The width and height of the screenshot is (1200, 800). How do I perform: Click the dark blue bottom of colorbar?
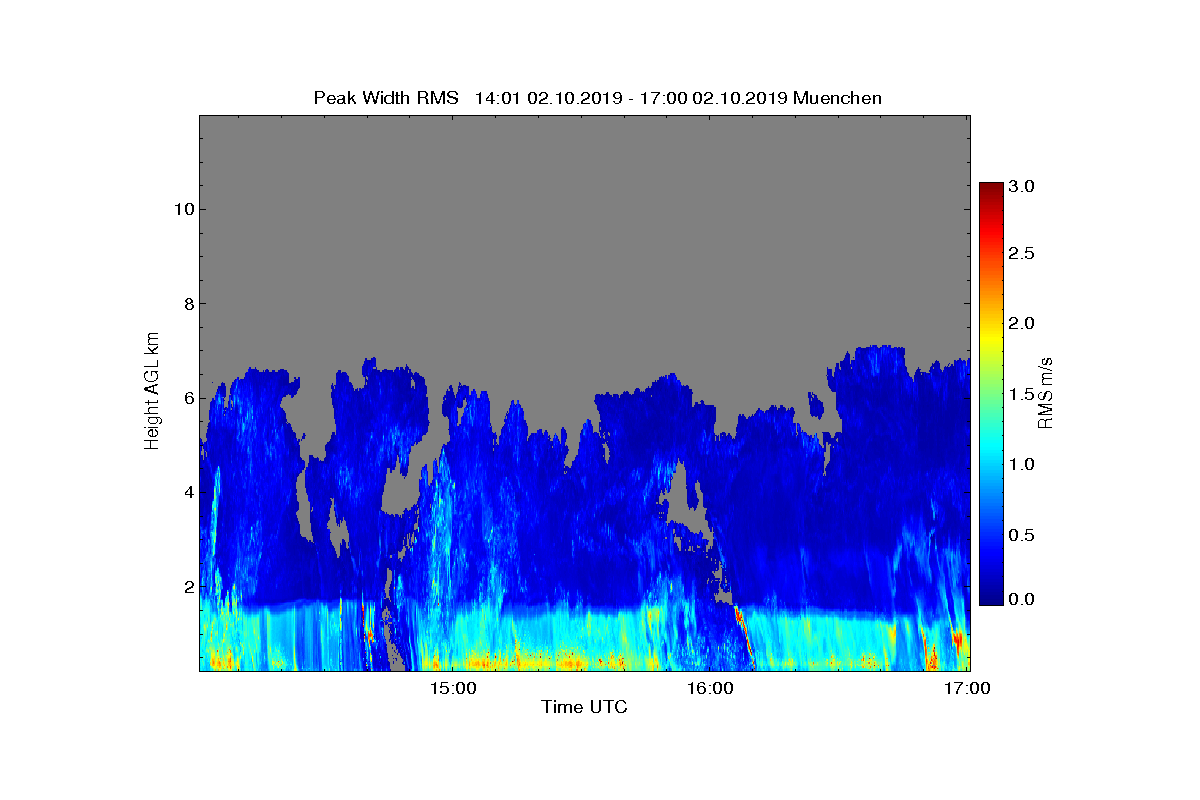coord(991,597)
